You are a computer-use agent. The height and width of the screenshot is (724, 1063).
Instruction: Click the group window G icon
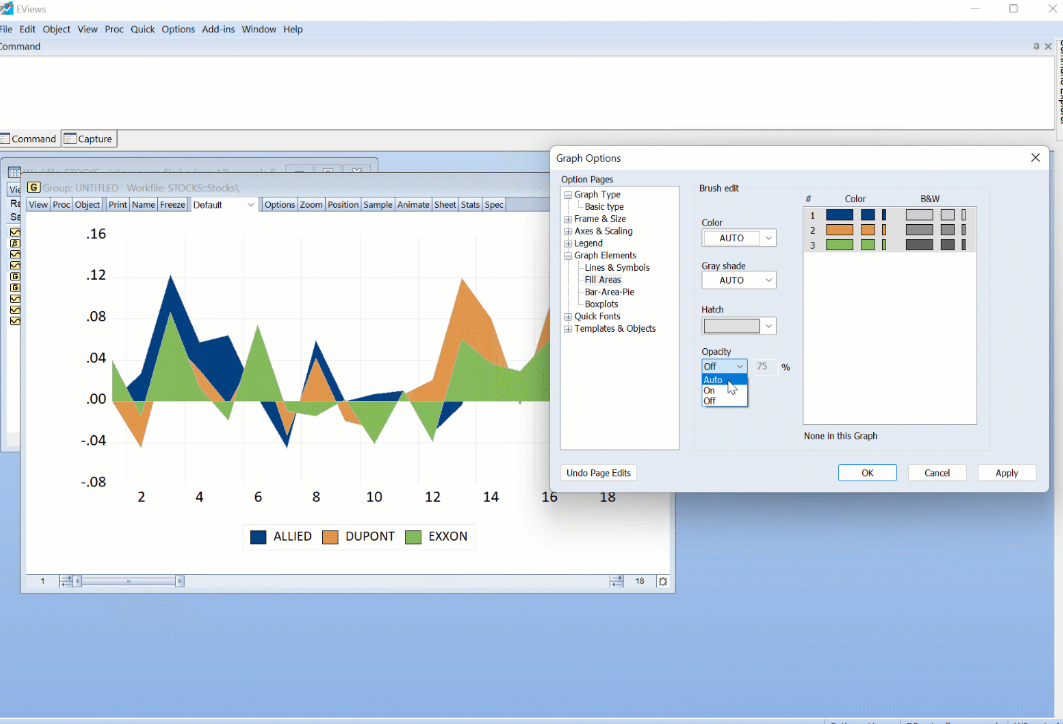coord(33,187)
